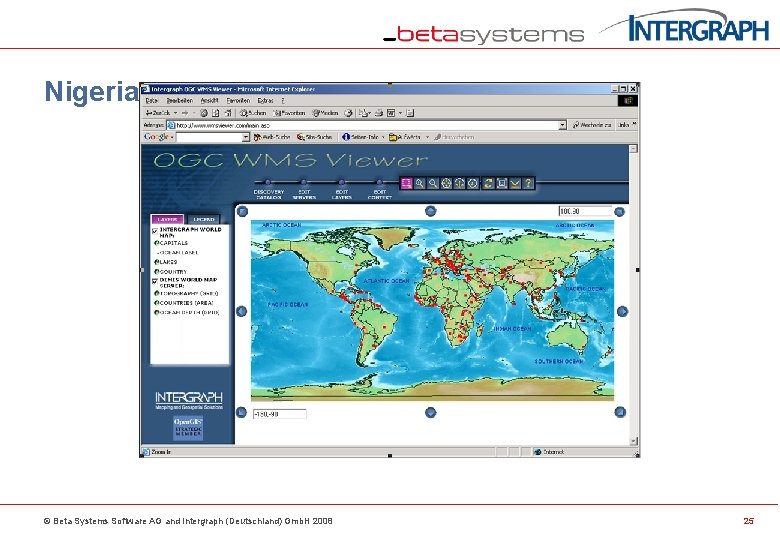This screenshot has height=540, width=780.
Task: Activate the zoom in magnifier tool
Action: coord(420,183)
